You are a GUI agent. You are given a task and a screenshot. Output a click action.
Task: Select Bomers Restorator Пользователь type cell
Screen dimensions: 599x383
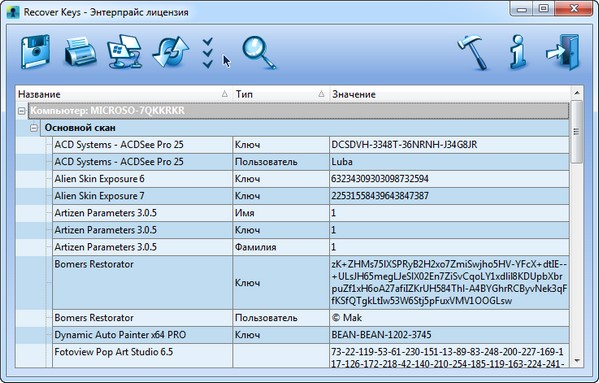tap(281, 318)
